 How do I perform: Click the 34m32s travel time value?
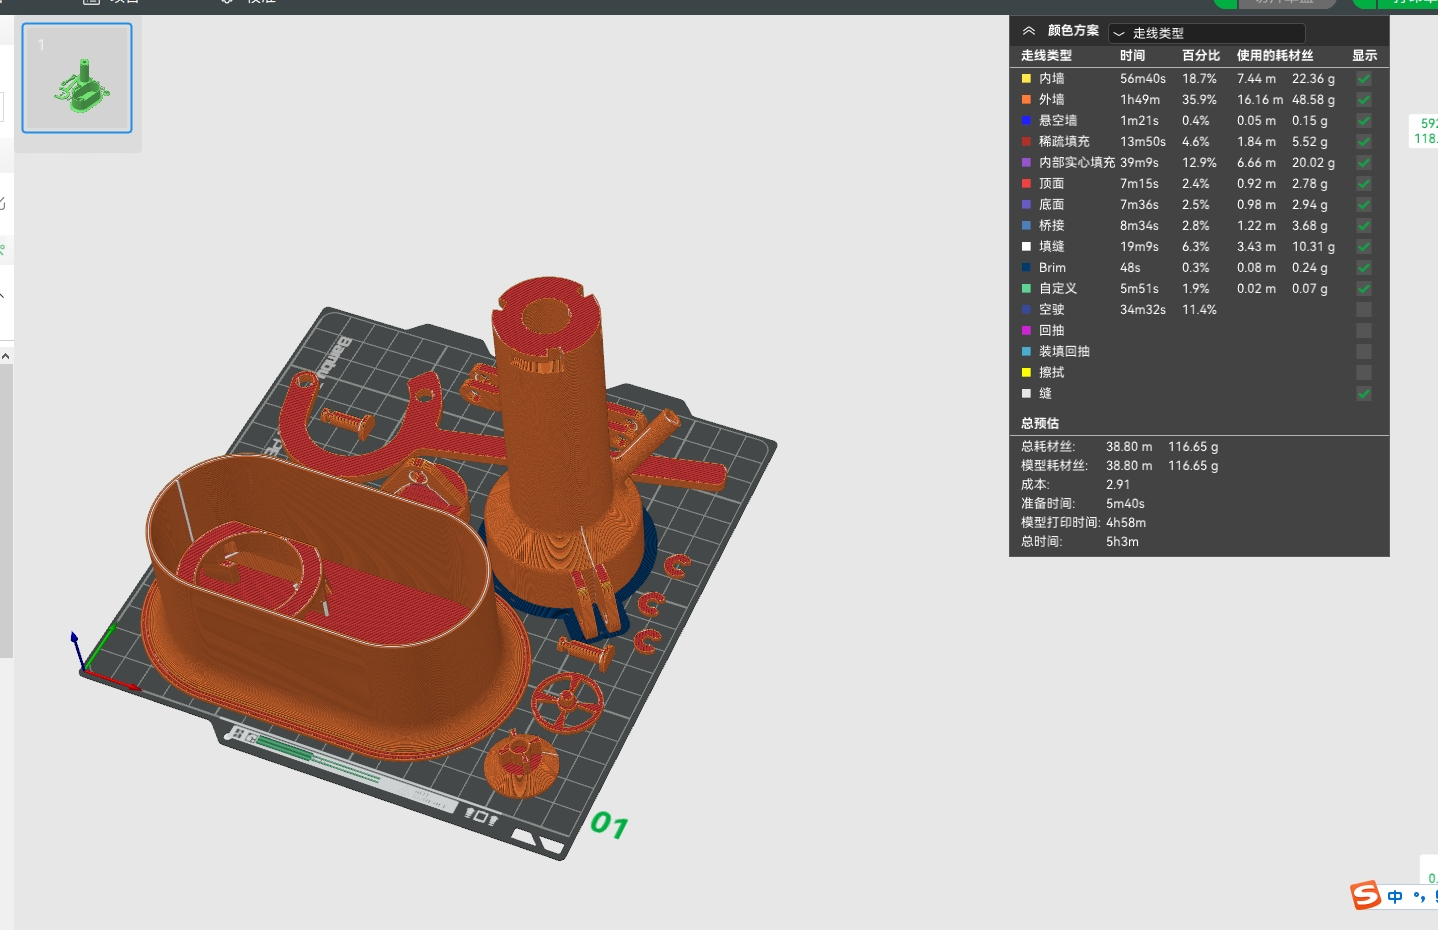1143,310
